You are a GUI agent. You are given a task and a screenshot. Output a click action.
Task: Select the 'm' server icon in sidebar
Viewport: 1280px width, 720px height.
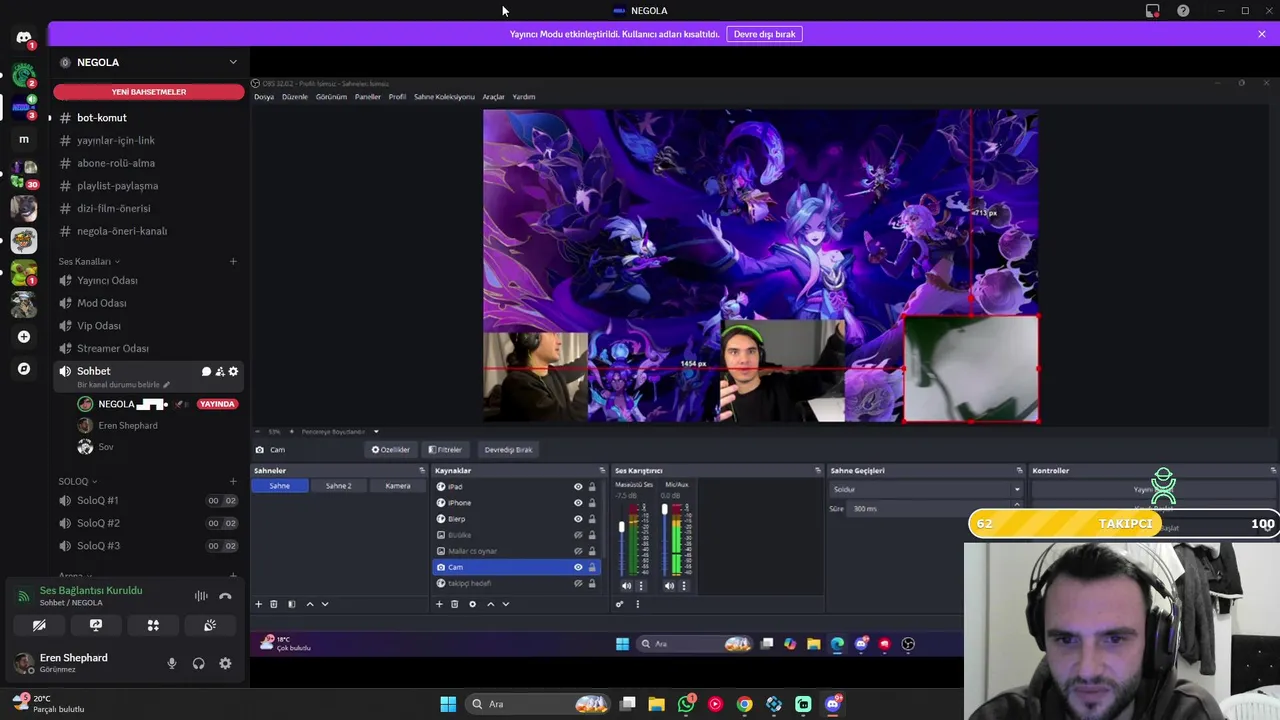[24, 139]
